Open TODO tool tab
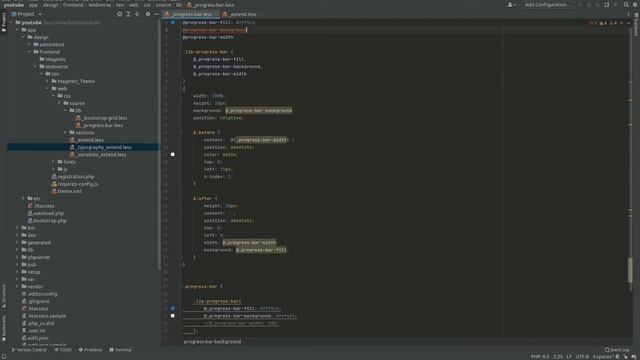 tap(63, 350)
